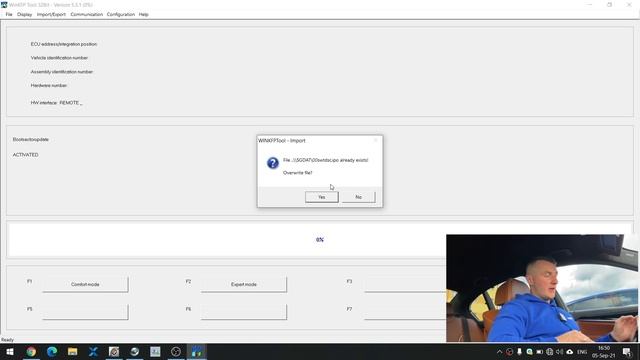Open the Import/Export menu
Image resolution: width=640 pixels, height=360 pixels.
pos(51,14)
